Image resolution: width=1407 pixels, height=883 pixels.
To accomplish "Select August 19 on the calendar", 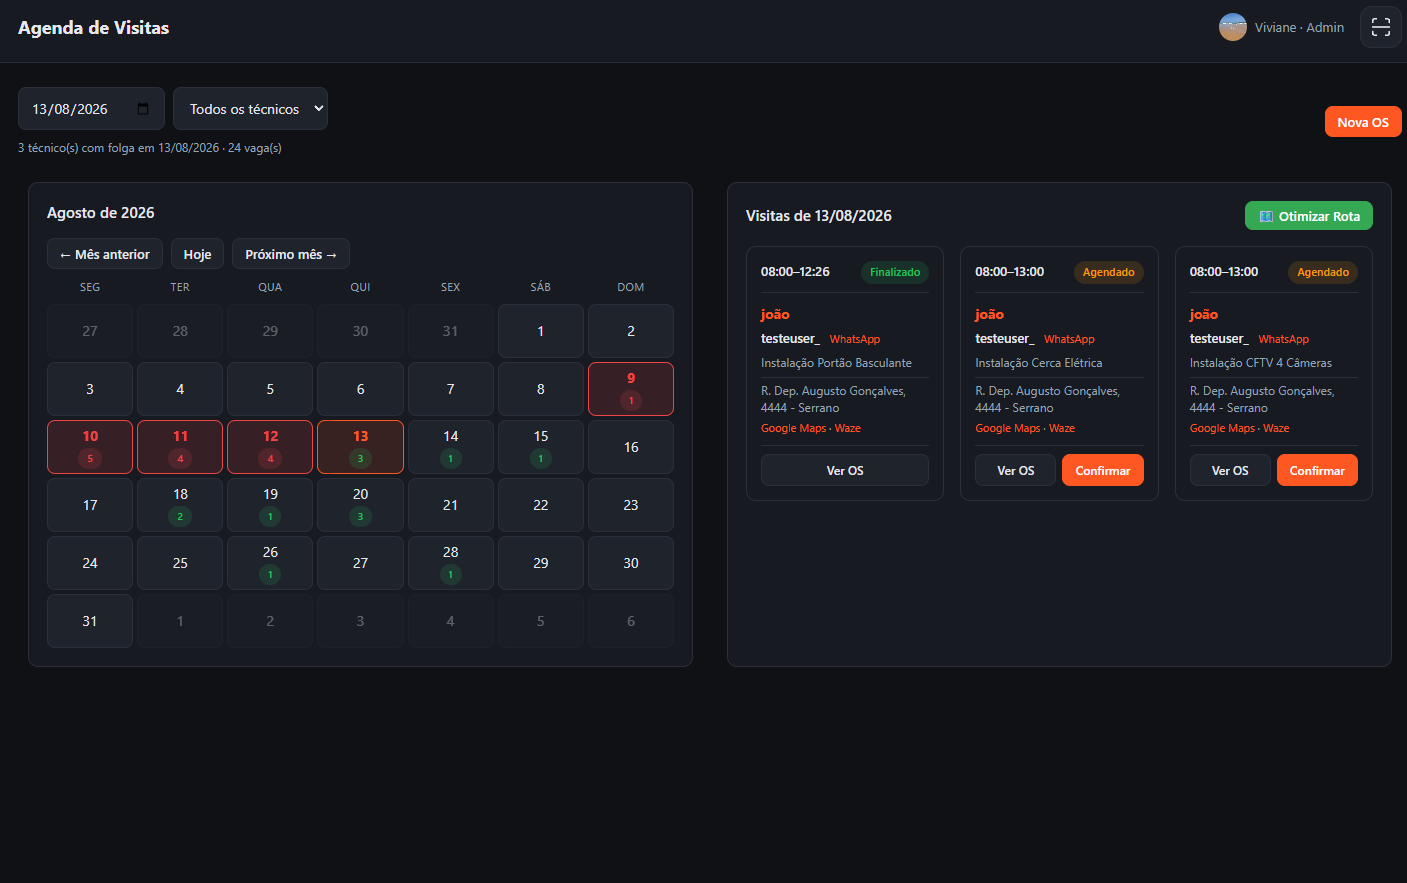I will 270,505.
